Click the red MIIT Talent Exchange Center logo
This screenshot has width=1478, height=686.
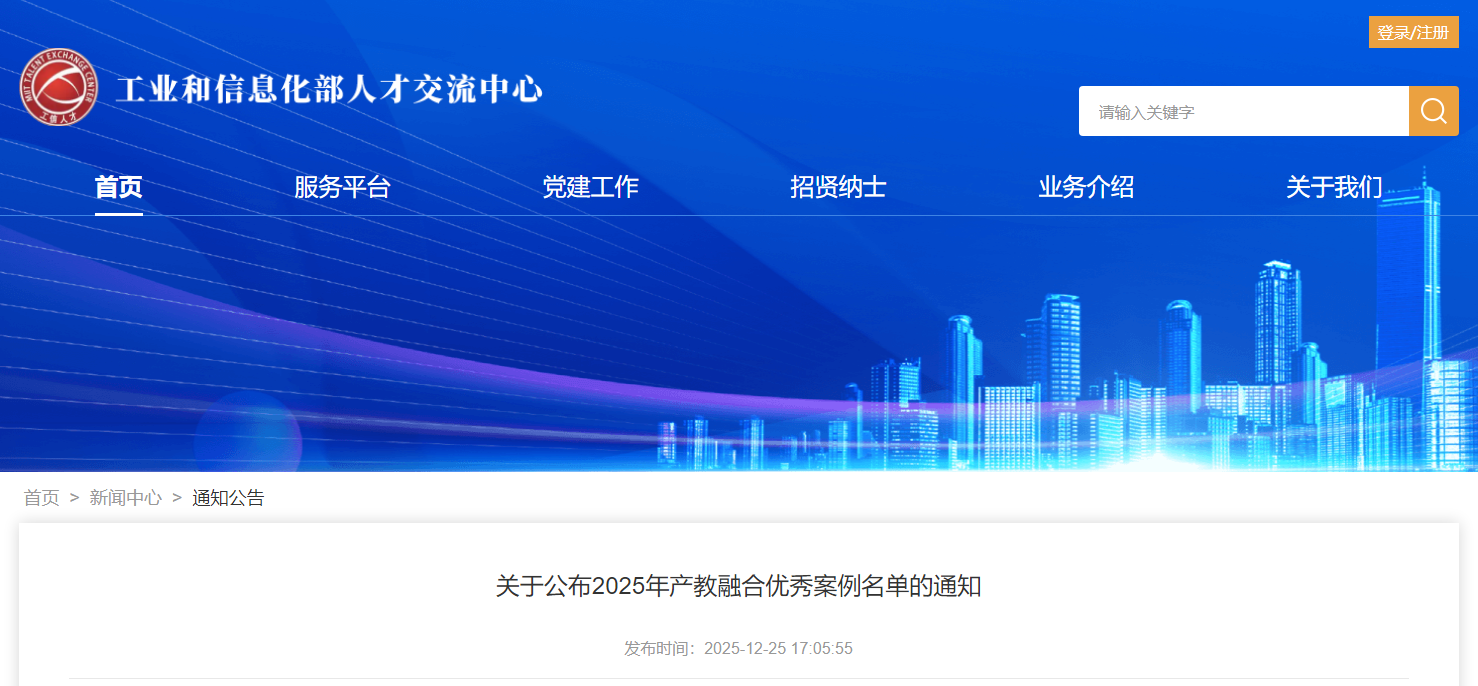pos(60,88)
